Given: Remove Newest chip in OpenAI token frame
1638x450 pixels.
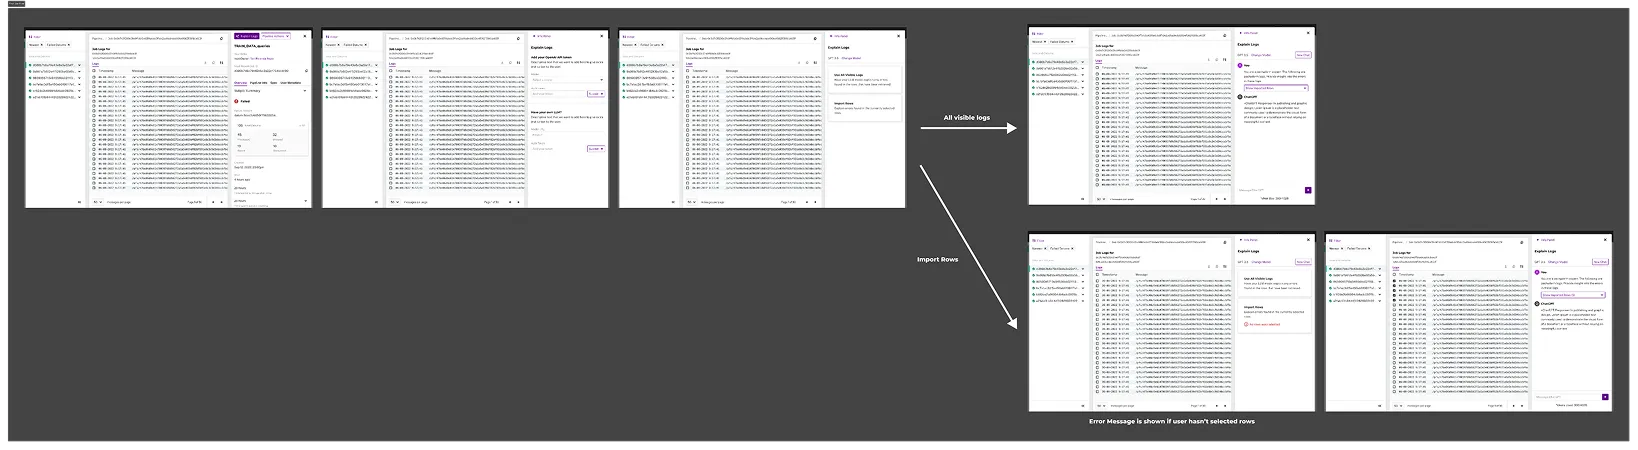Looking at the screenshot, I should [x=338, y=44].
